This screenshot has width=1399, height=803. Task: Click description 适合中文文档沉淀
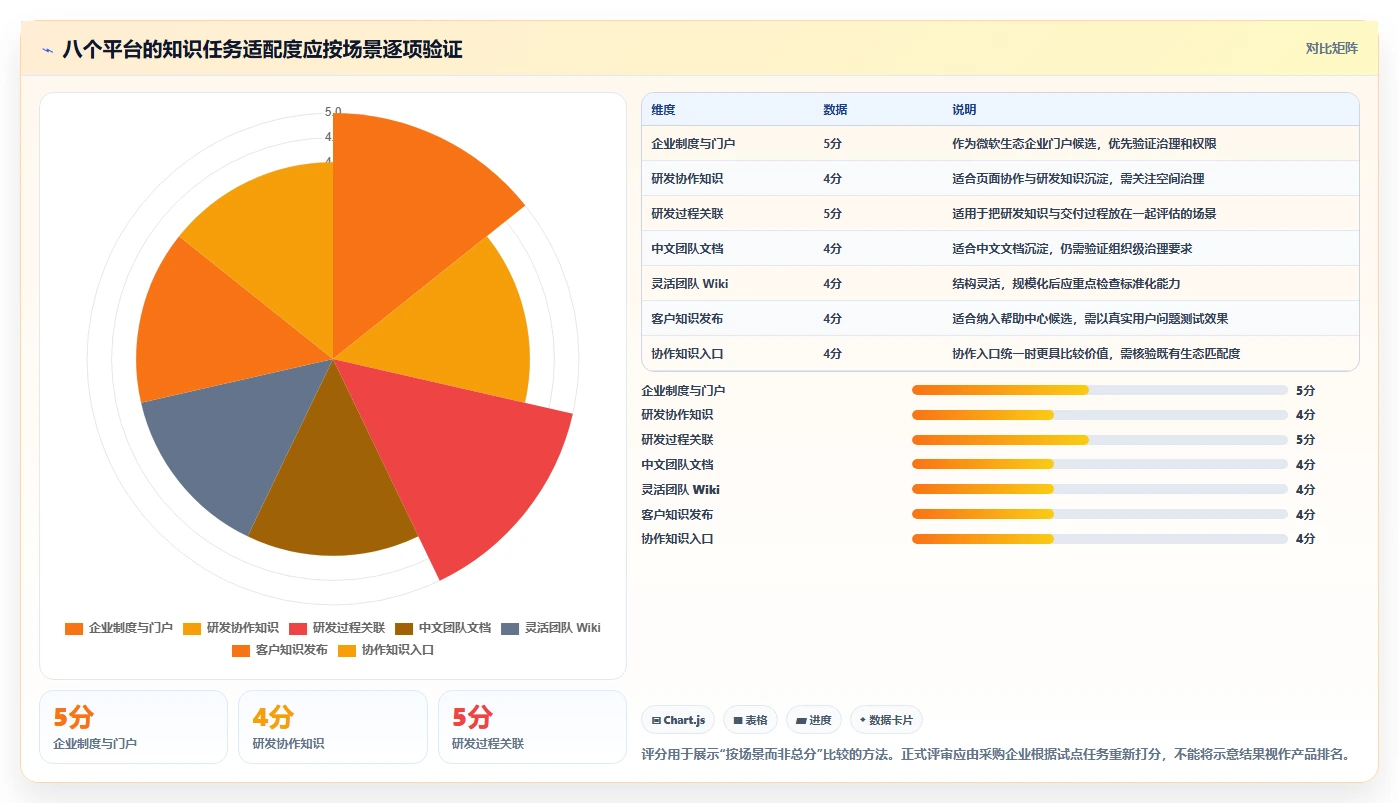click(x=1072, y=249)
